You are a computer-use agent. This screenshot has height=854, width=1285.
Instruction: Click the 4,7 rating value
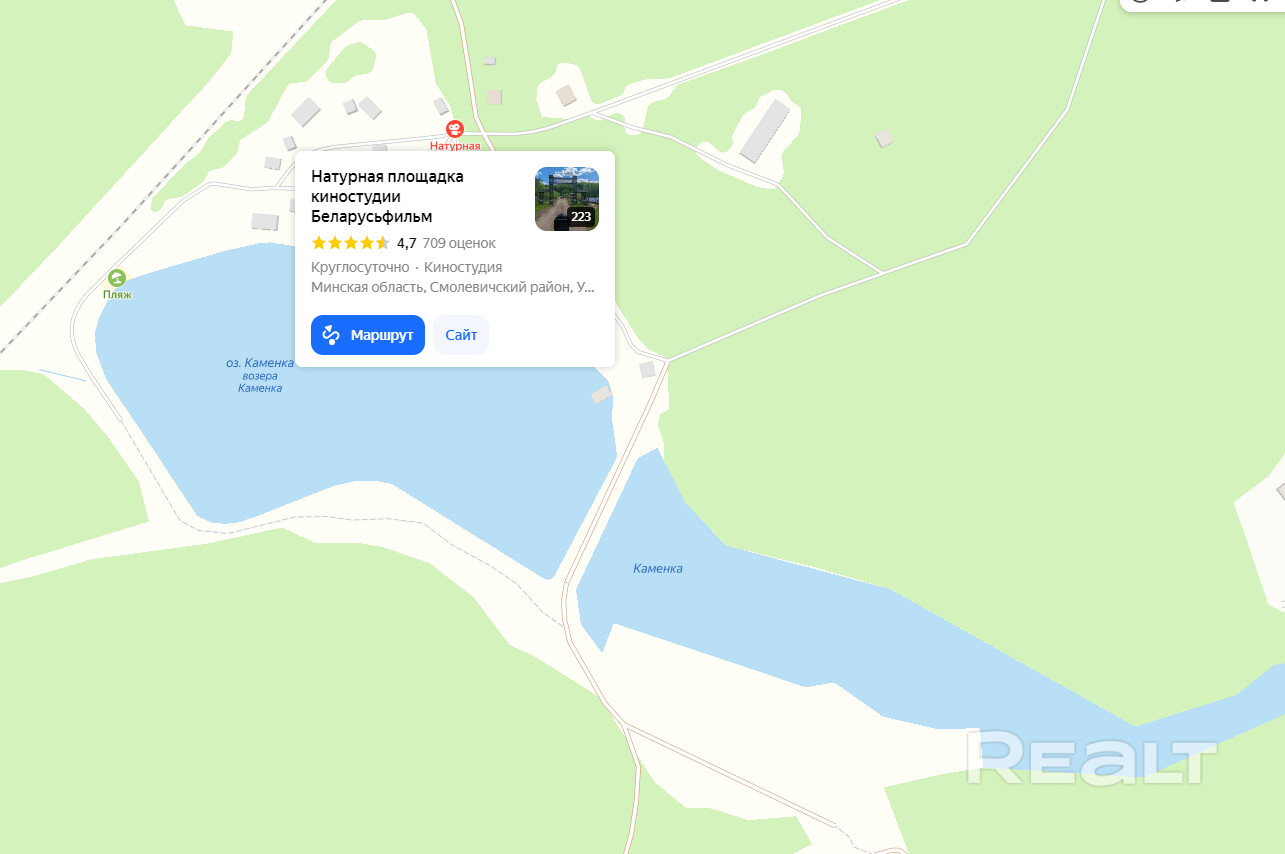click(406, 243)
